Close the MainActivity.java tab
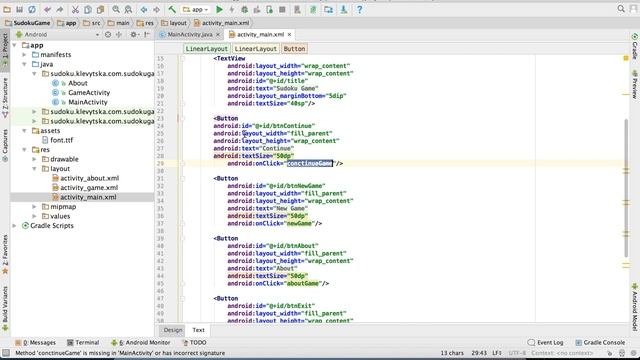The height and width of the screenshot is (360, 640). [218, 35]
